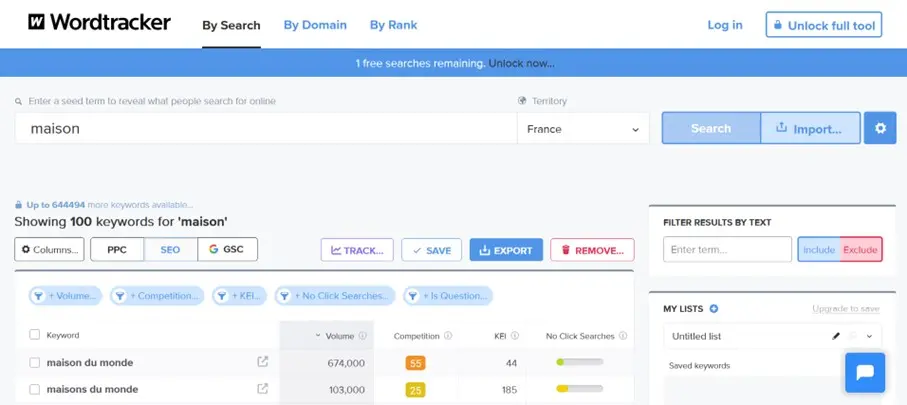Switch to SEO view

170,249
